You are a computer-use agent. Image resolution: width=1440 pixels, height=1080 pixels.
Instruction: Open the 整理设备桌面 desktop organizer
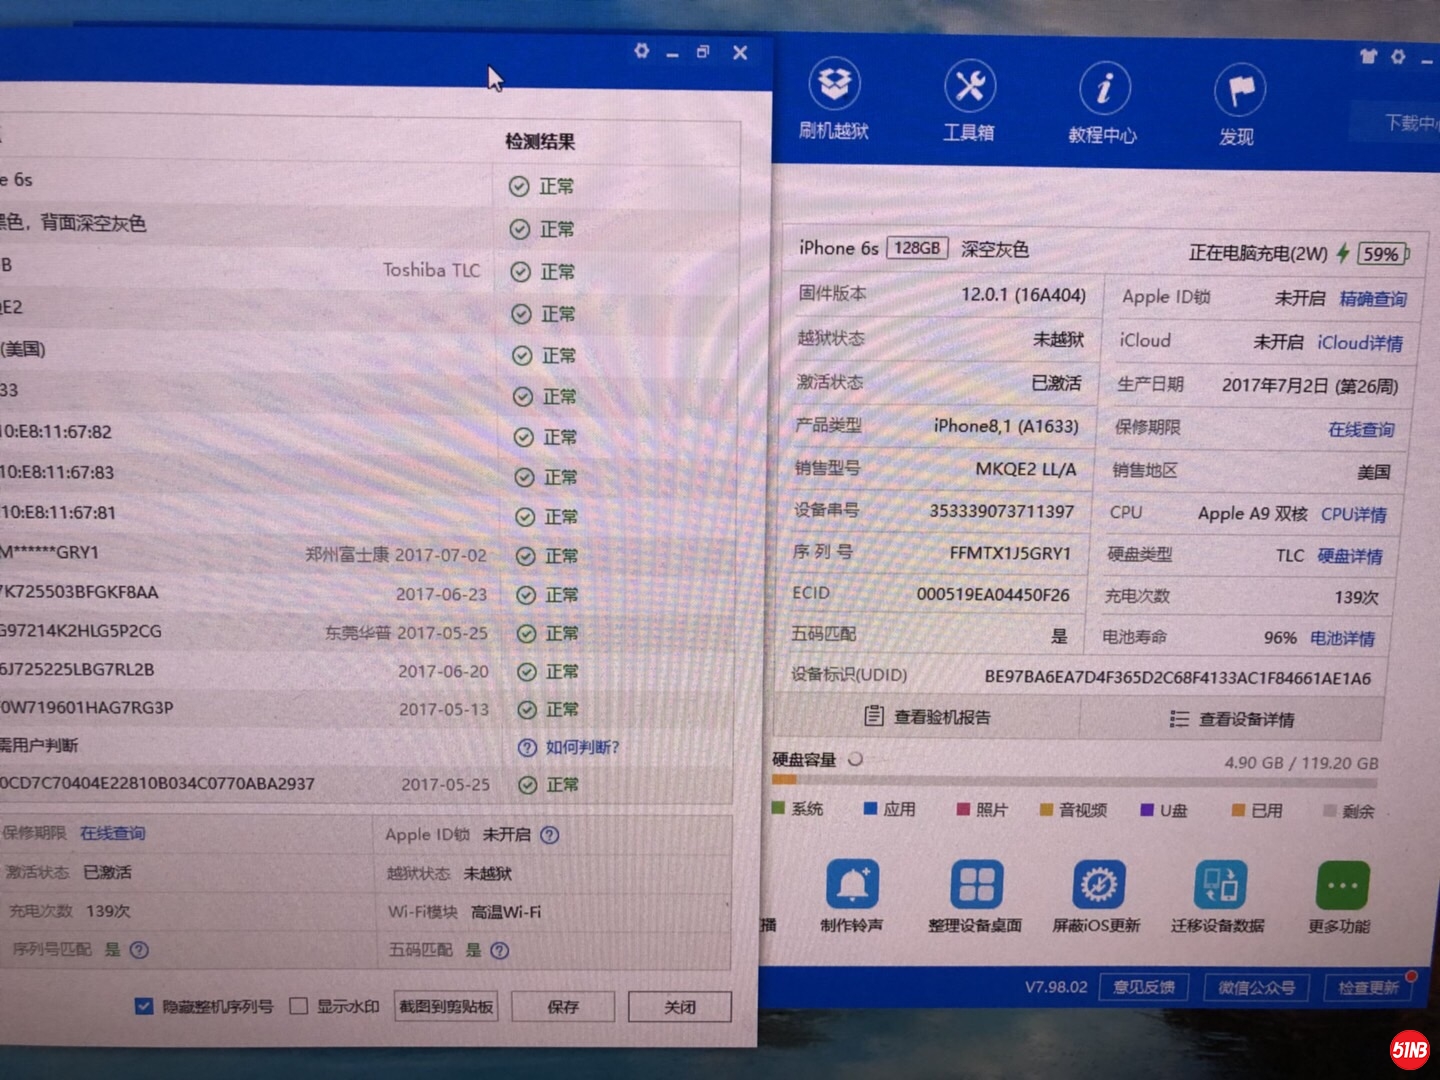pos(975,897)
